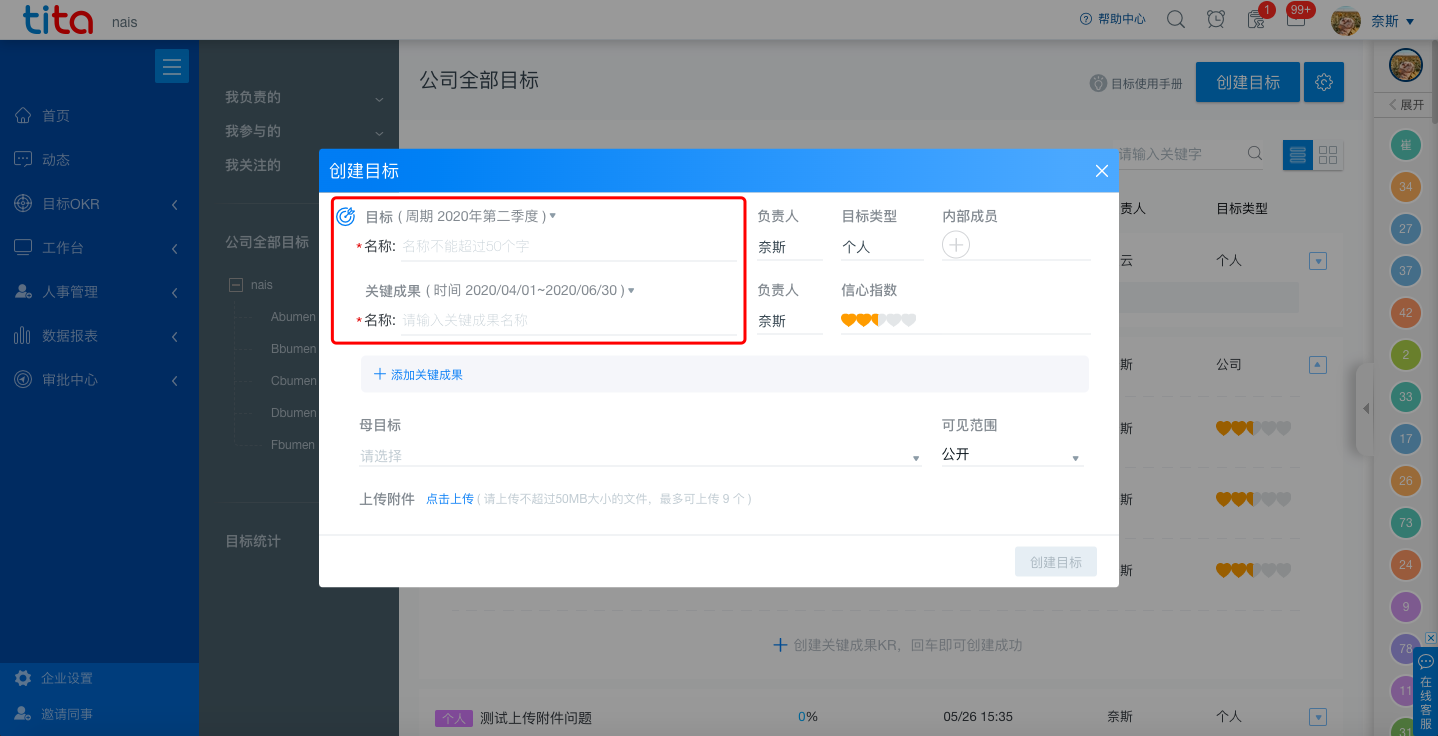Viewport: 1438px width, 736px height.
Task: Click the goal 名称 input field
Action: [569, 246]
